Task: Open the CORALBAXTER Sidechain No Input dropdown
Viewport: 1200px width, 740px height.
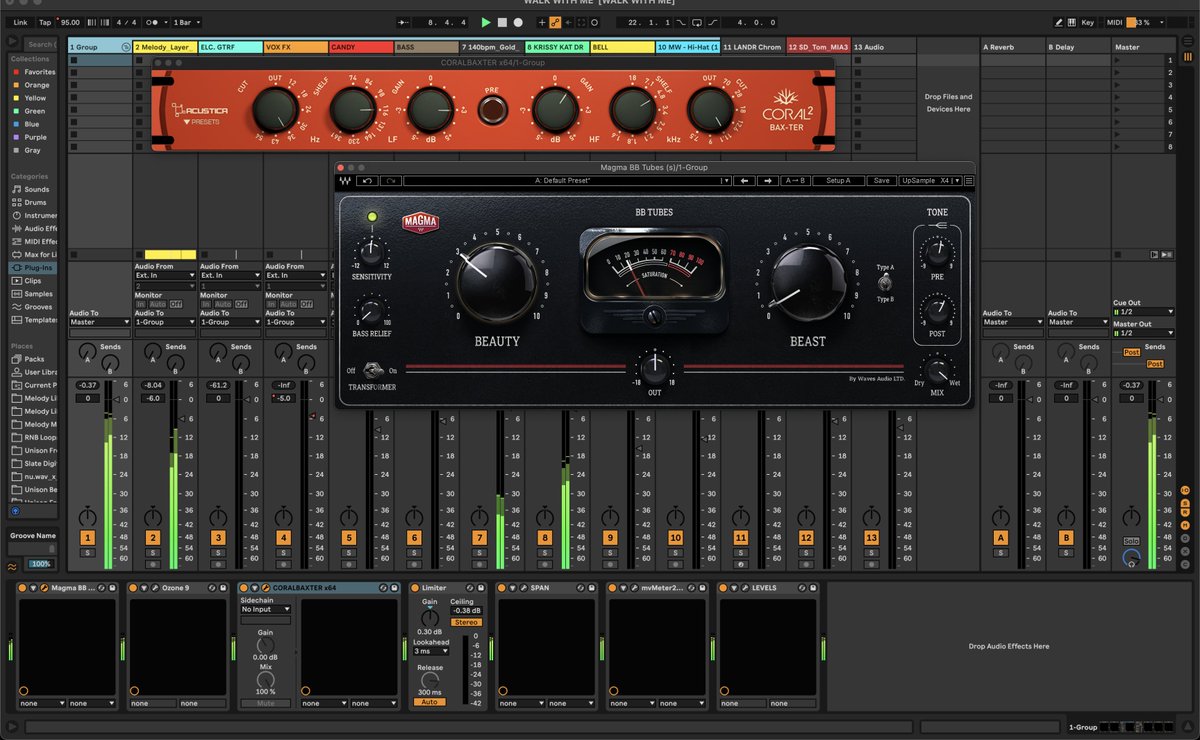Action: pyautogui.click(x=266, y=609)
